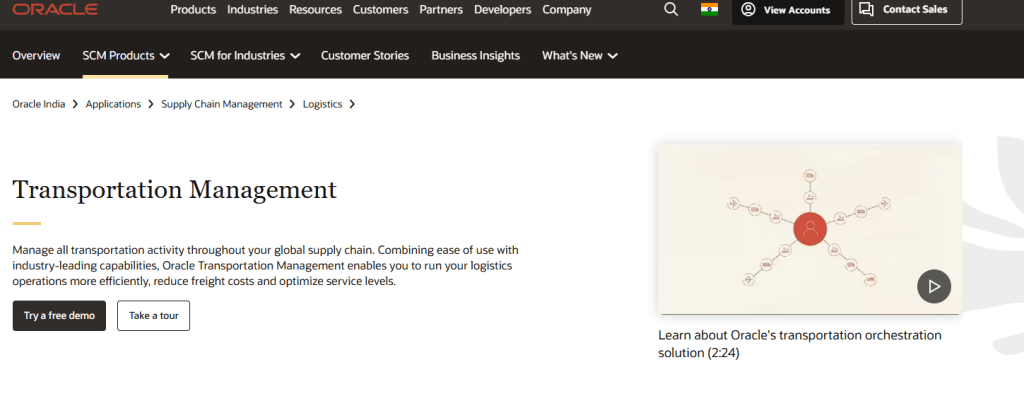1024x401 pixels.
Task: Go to the Applications breadcrumb
Action: tap(113, 104)
